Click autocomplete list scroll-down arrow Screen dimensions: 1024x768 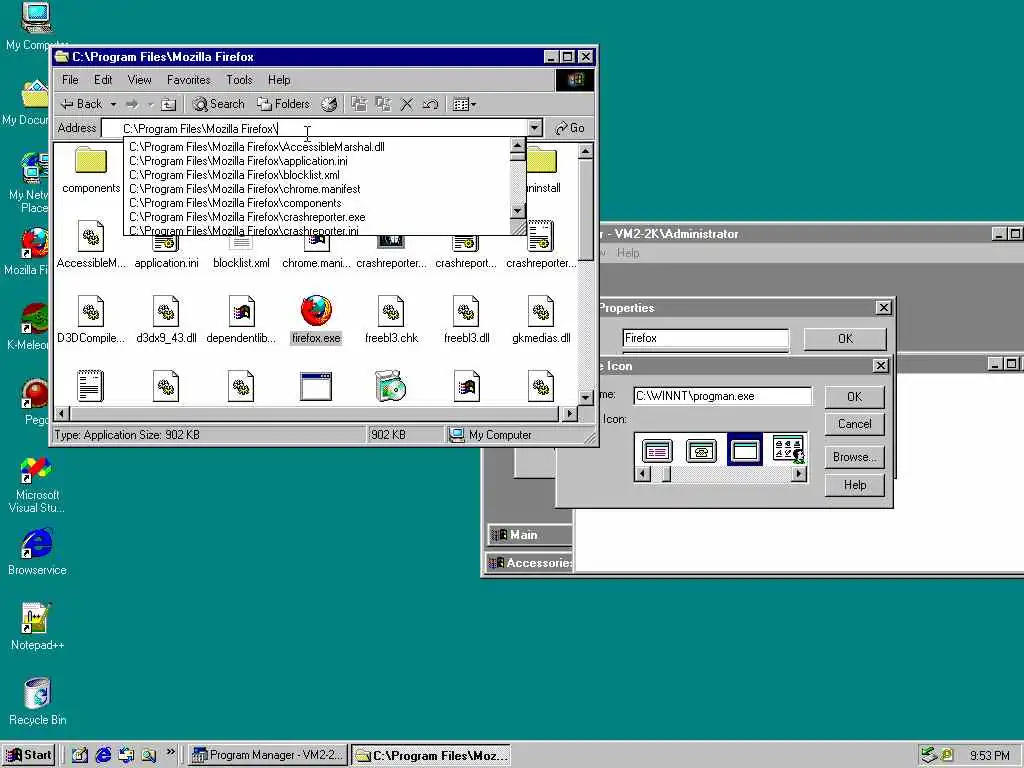tap(517, 210)
